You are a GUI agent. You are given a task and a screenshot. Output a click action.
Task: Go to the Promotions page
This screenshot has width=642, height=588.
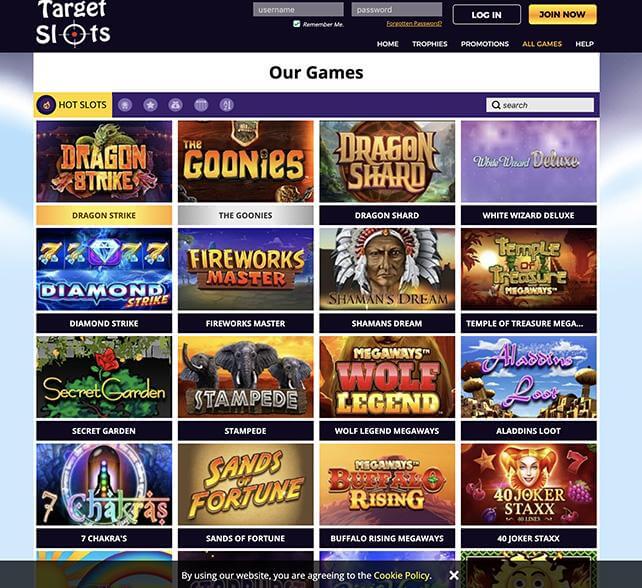pos(485,44)
